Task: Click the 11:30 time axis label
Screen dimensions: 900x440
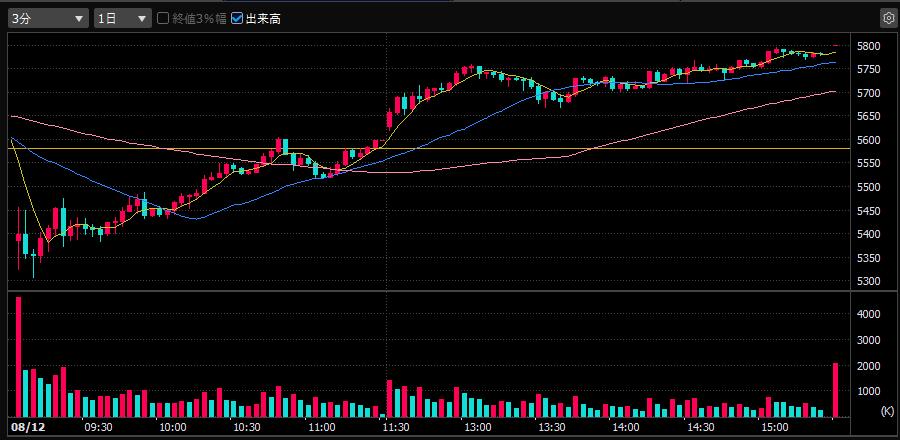Action: coord(396,427)
